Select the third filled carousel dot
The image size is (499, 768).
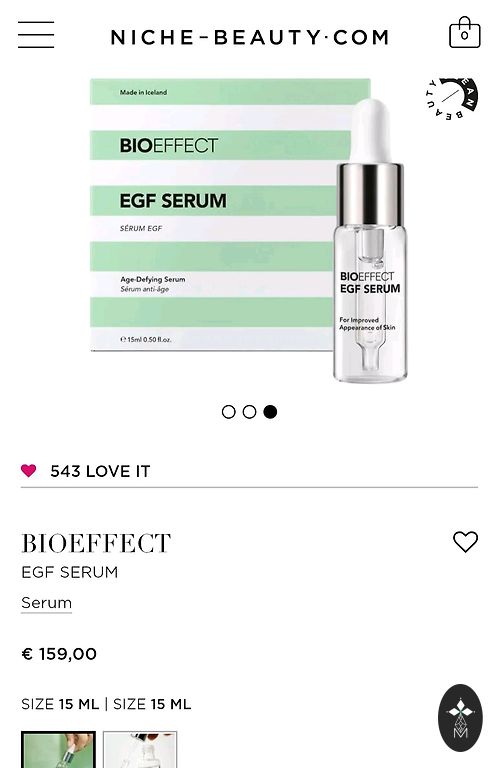pyautogui.click(x=270, y=412)
